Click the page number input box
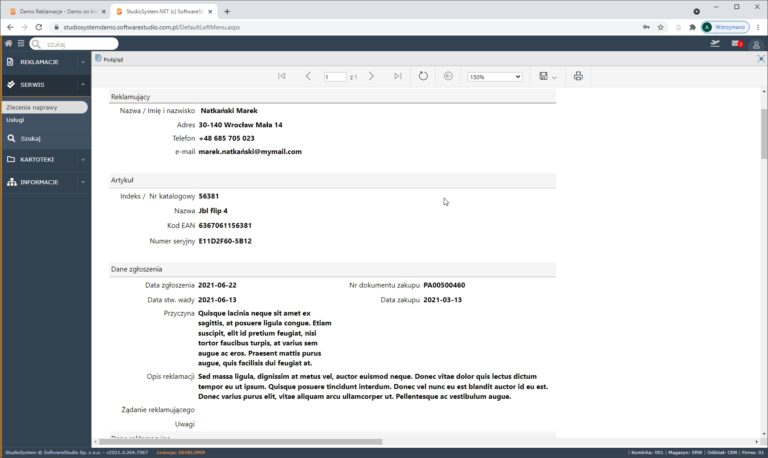The width and height of the screenshot is (768, 458). pyautogui.click(x=335, y=76)
